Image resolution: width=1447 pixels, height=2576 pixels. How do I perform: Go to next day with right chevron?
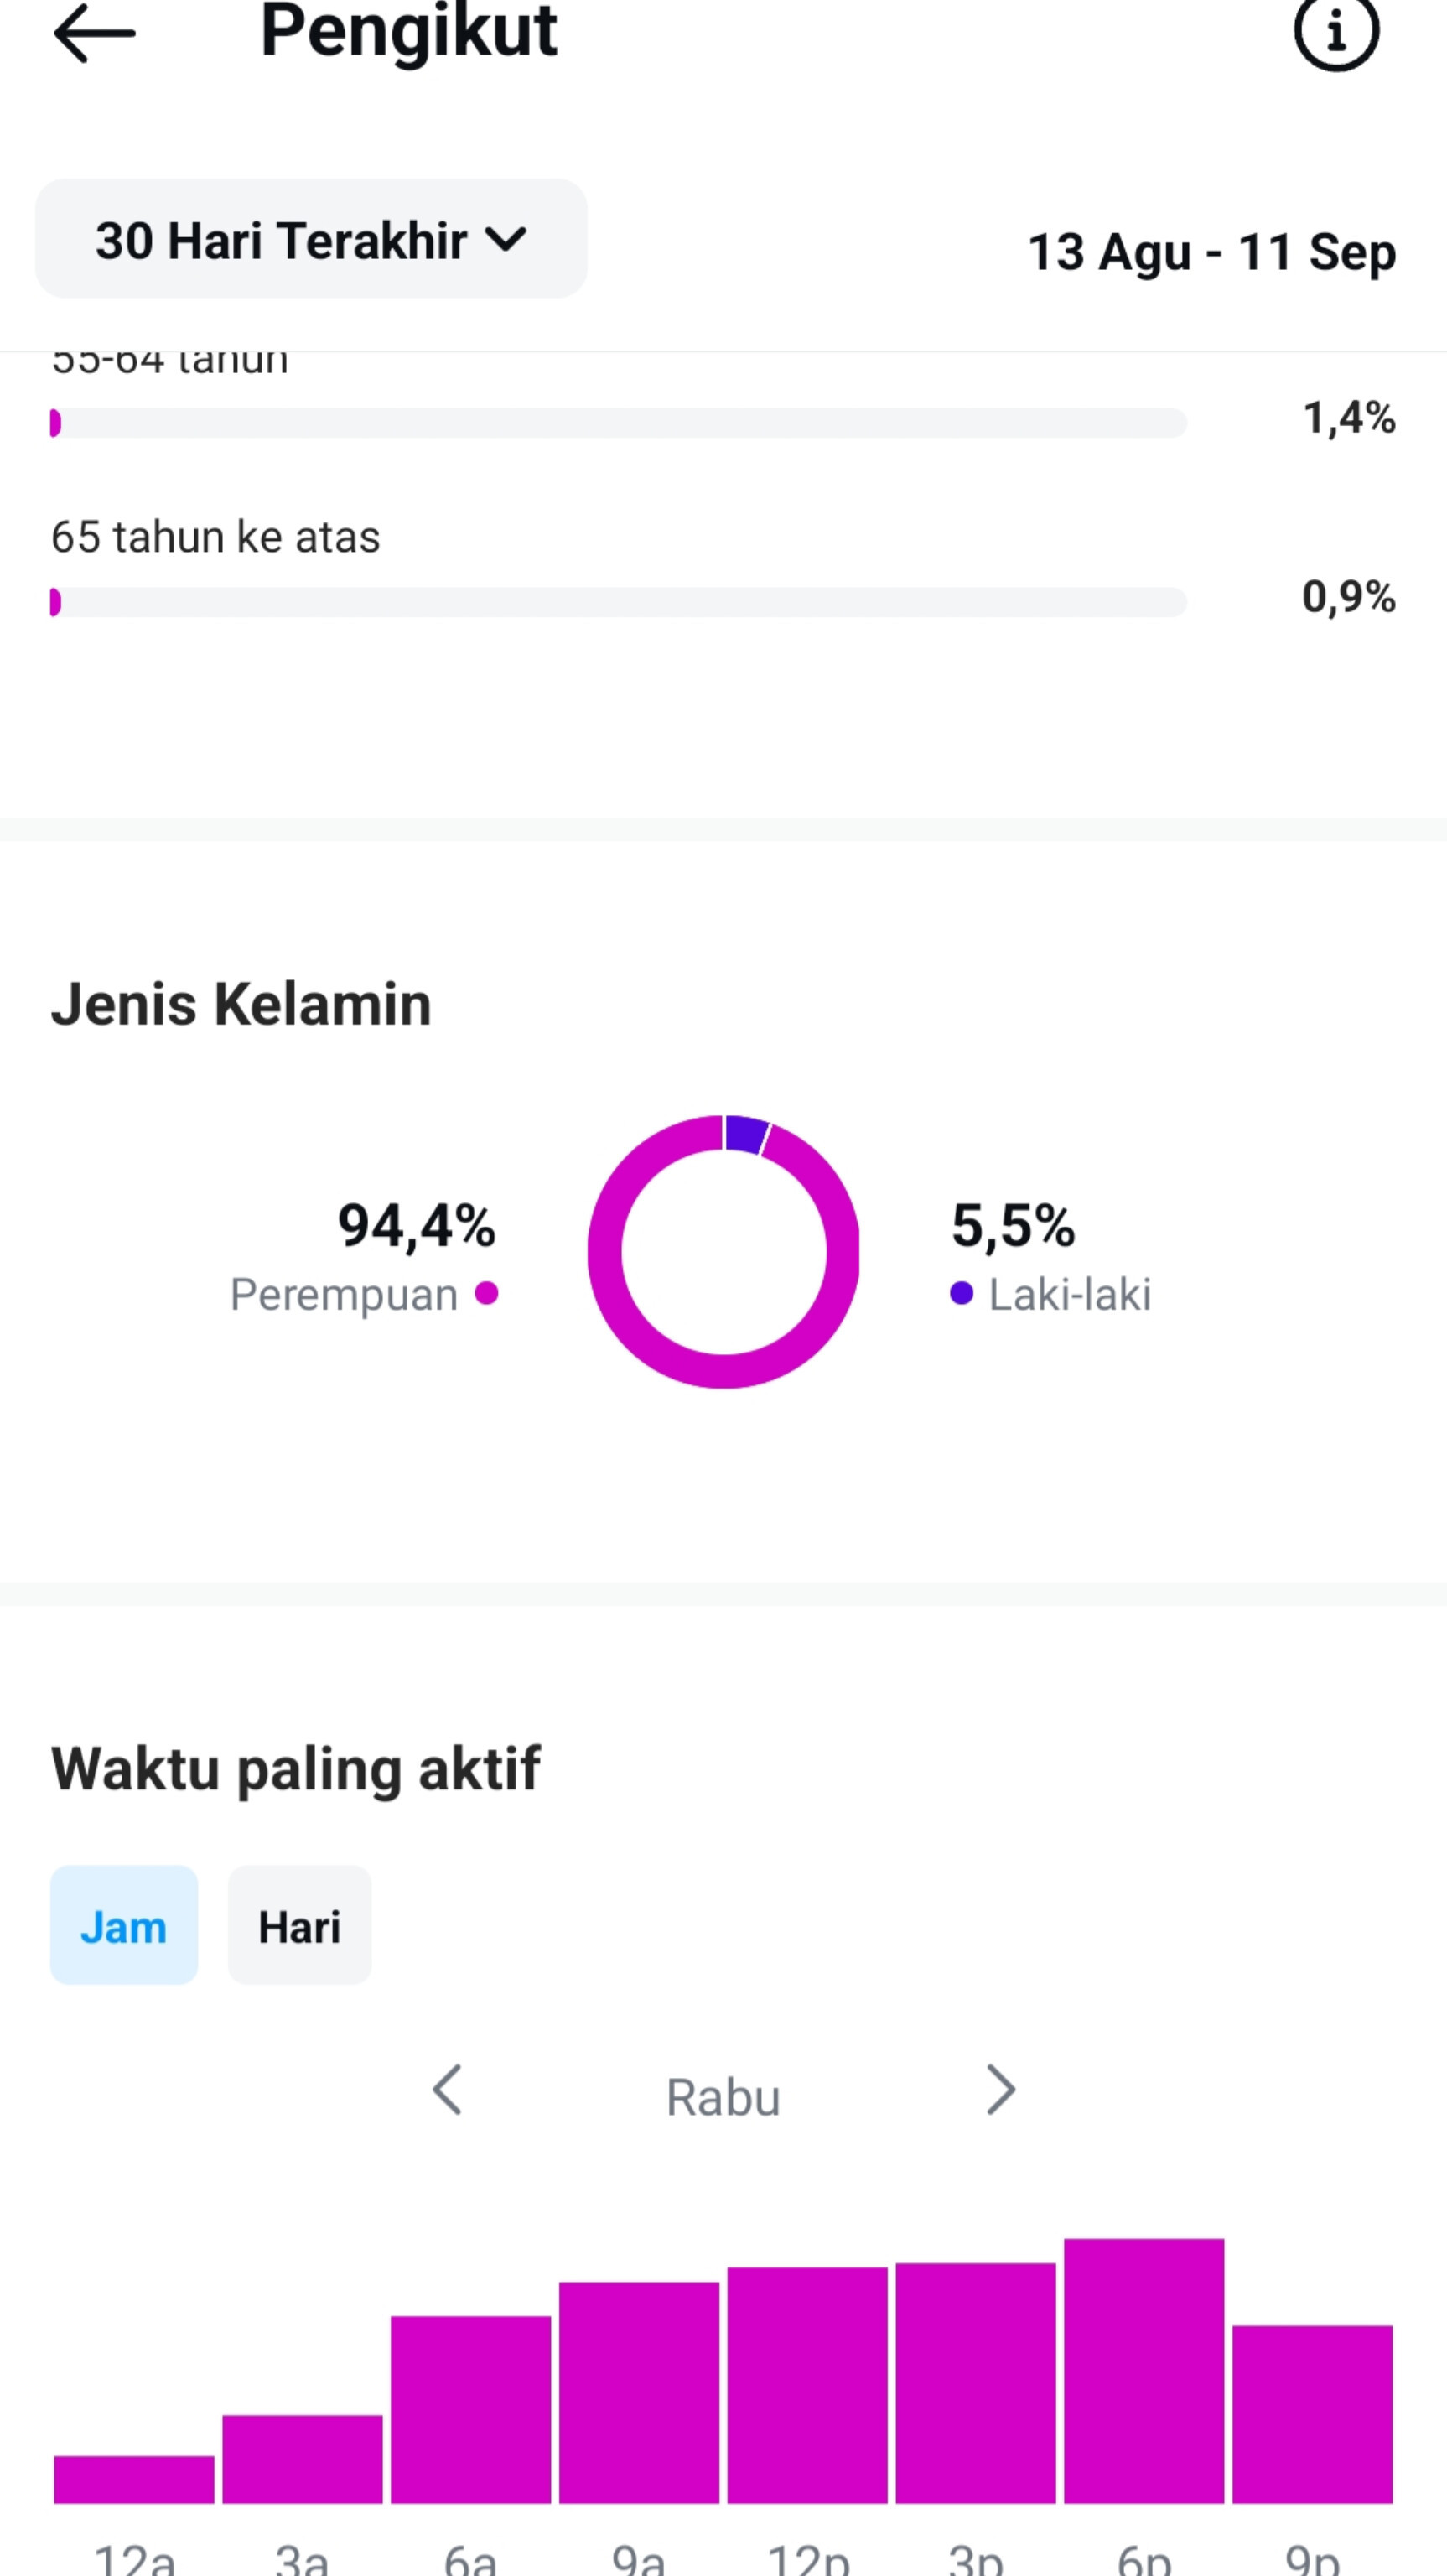point(1000,2090)
